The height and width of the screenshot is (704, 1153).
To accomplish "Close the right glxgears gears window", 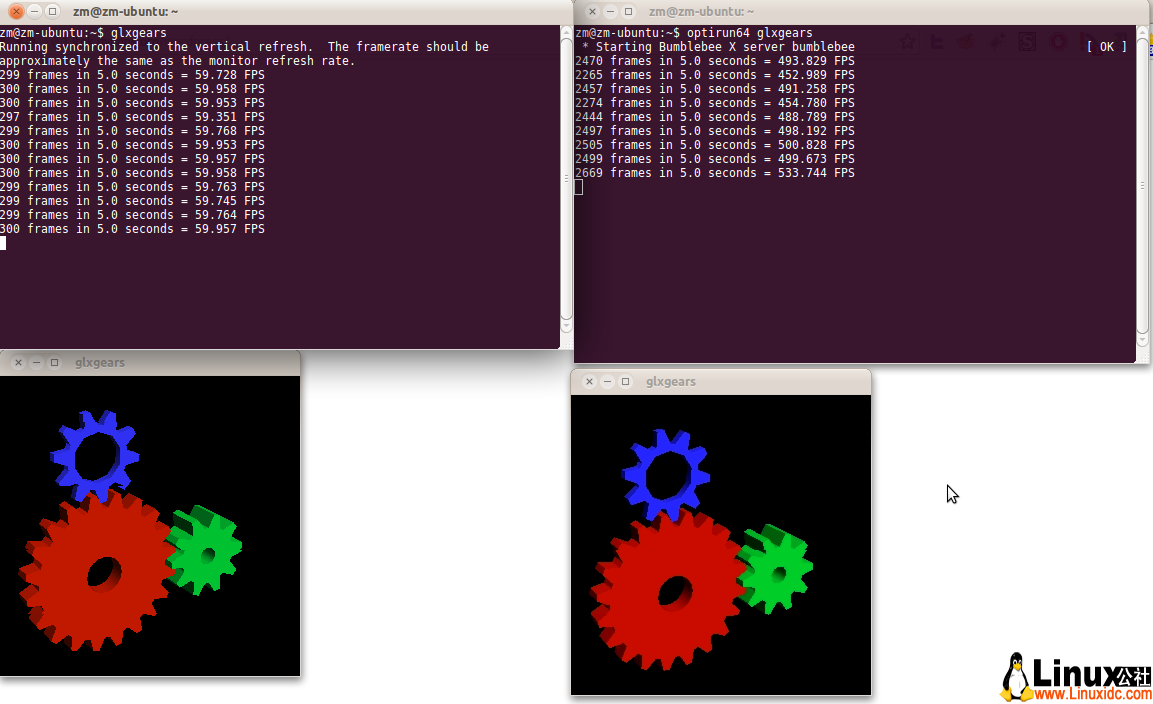I will 590,381.
